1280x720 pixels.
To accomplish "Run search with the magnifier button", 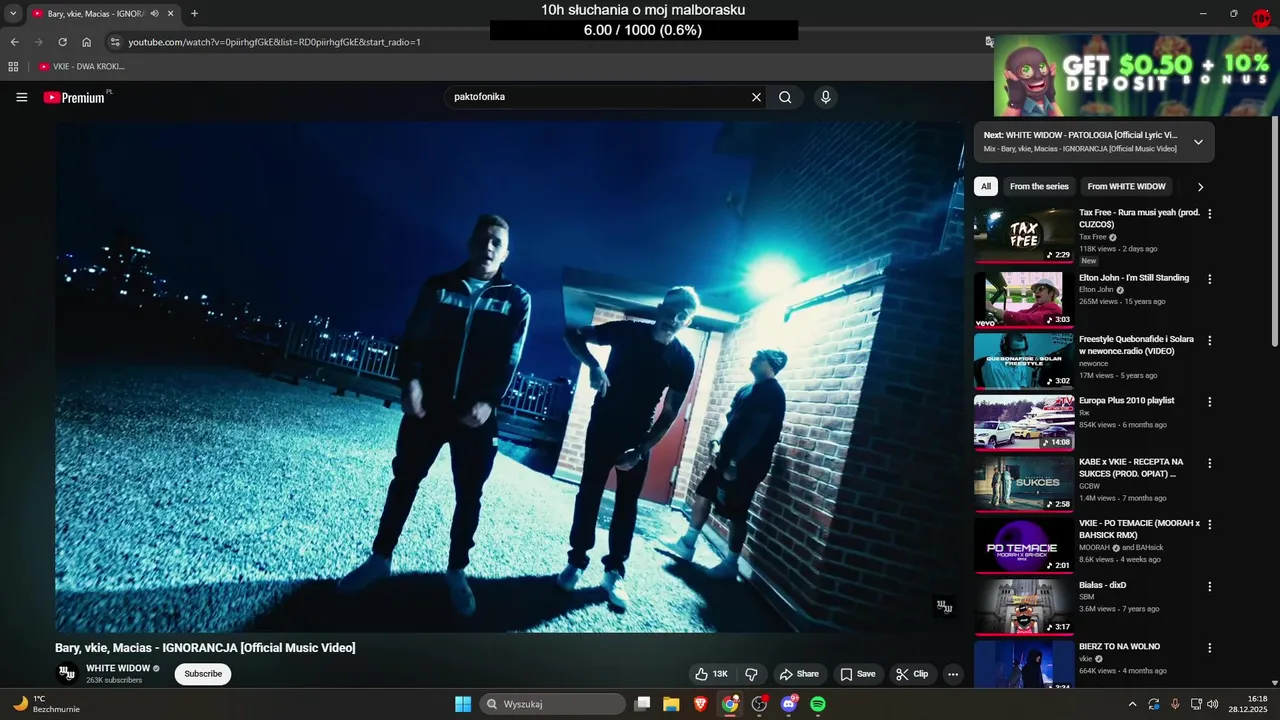I will pos(785,97).
